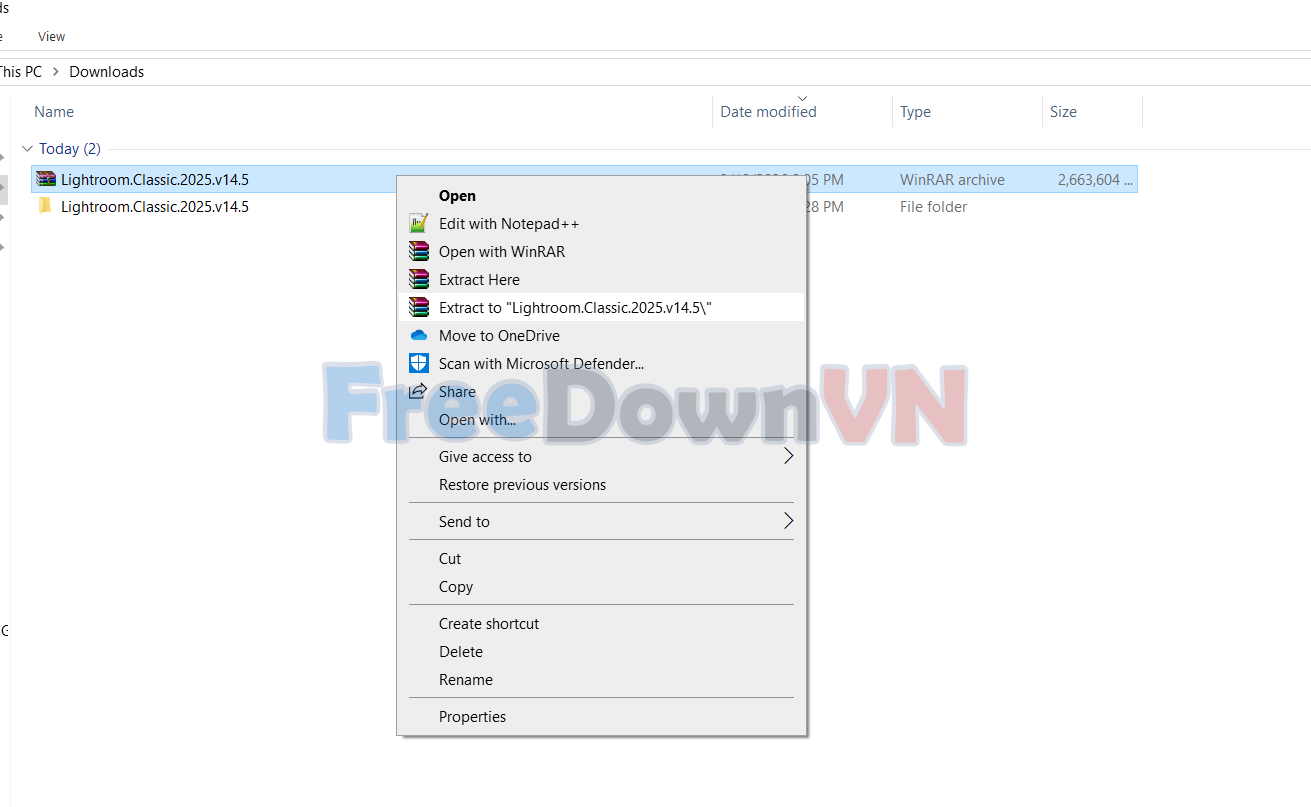The height and width of the screenshot is (807, 1311).
Task: Click the Share arrow icon in the menu
Action: tap(419, 391)
